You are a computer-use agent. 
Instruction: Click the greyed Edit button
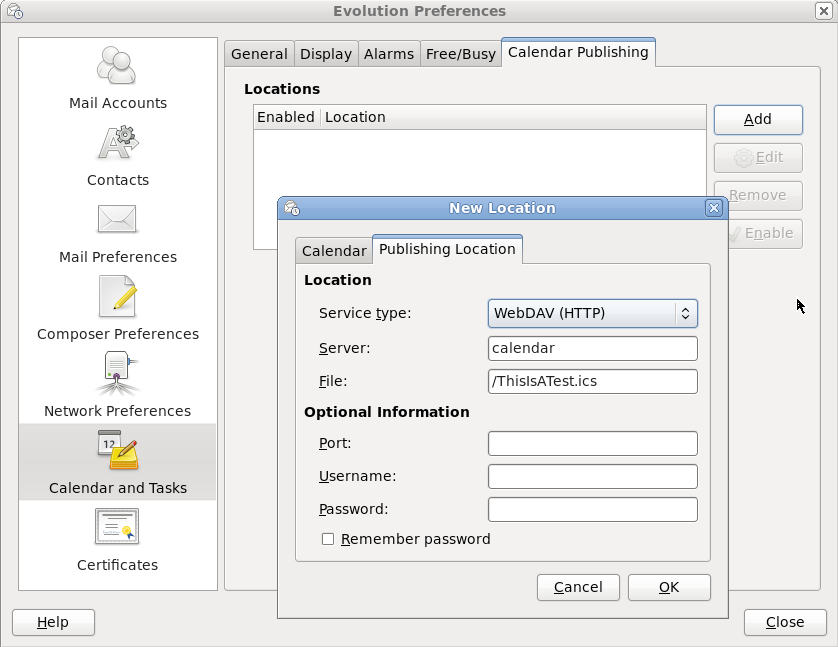tap(758, 158)
